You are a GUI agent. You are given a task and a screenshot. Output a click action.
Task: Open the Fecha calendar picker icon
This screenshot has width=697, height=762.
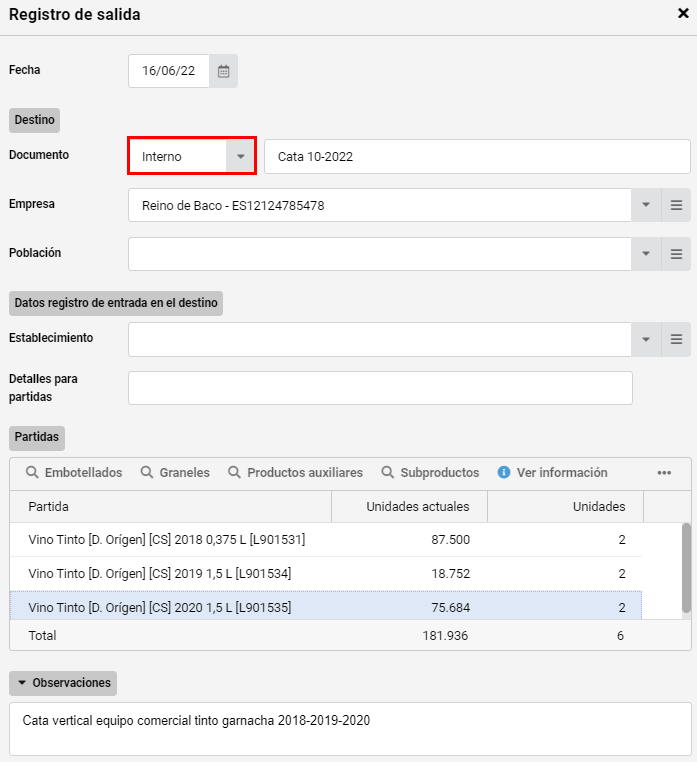(224, 71)
